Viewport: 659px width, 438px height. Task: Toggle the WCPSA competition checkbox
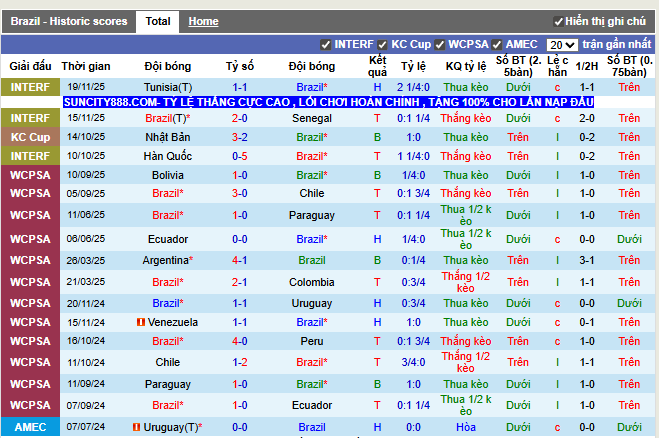click(x=440, y=45)
